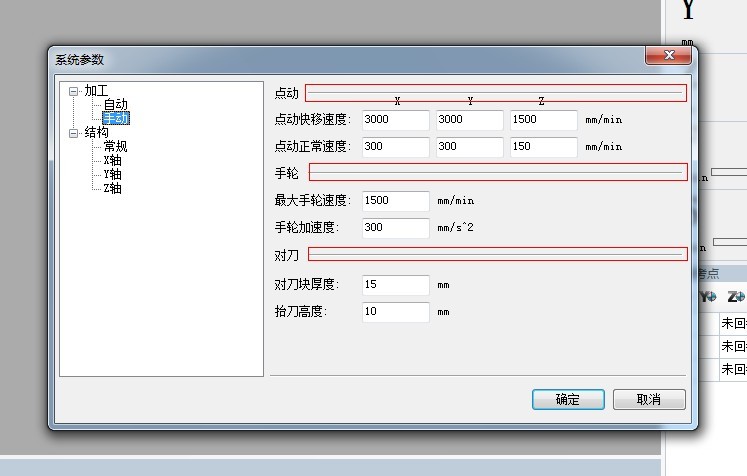
Task: Click the X 点动快移速度 field
Action: pyautogui.click(x=395, y=120)
